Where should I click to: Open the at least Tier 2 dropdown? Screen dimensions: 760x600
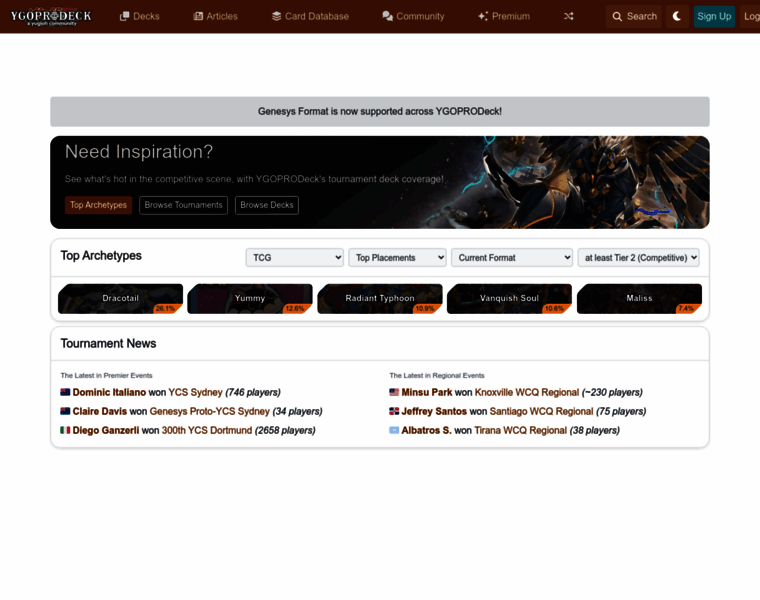click(x=638, y=258)
